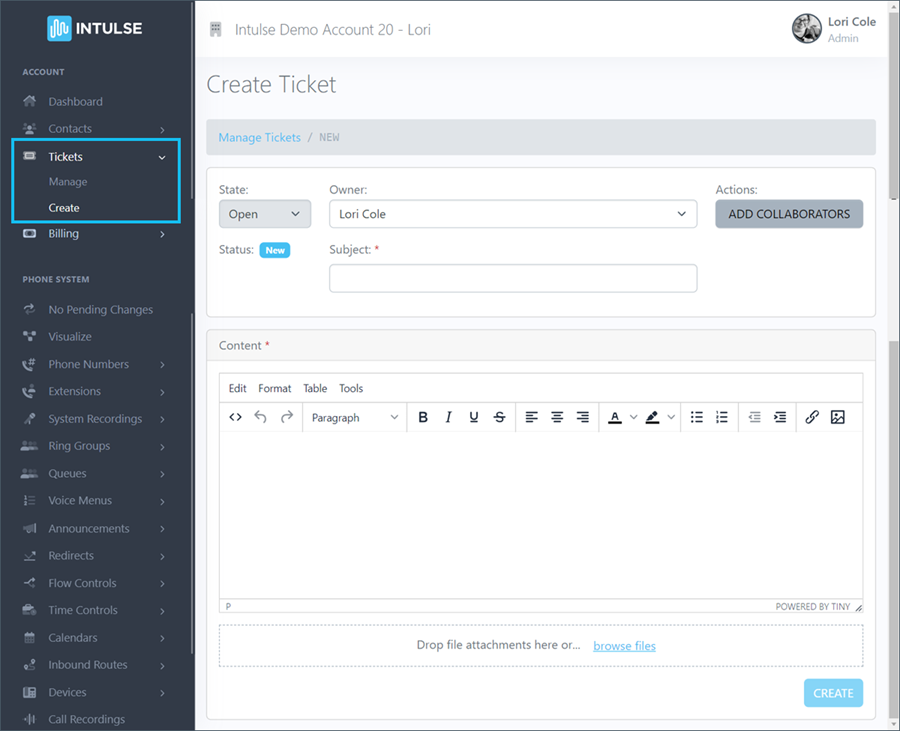Collapse the Tickets section in the sidebar

pos(162,156)
